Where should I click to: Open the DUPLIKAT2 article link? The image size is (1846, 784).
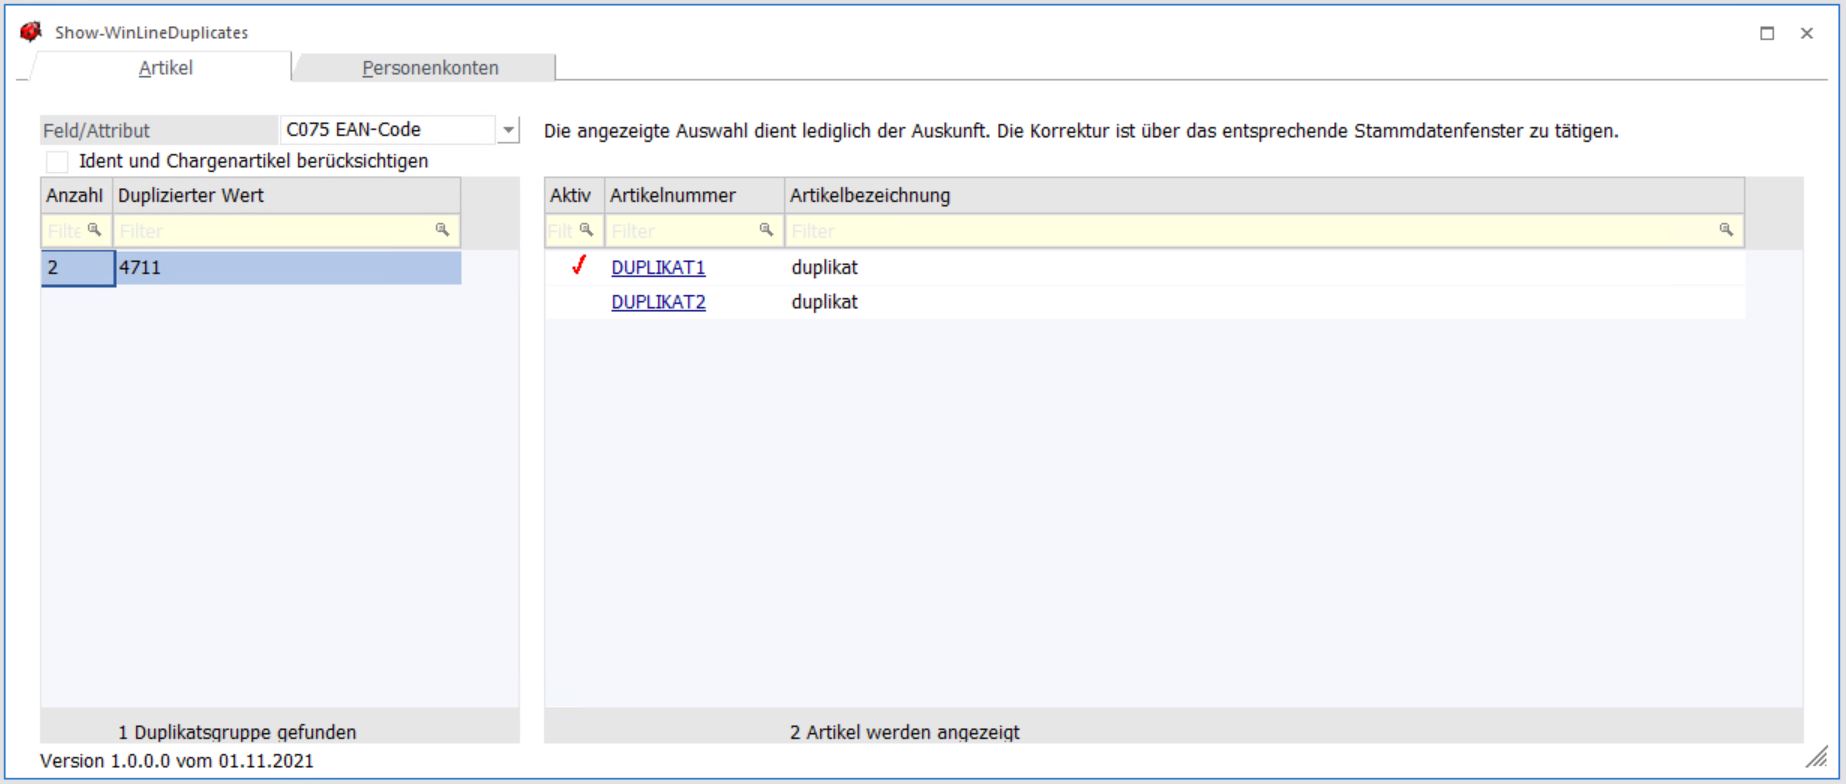tap(658, 302)
